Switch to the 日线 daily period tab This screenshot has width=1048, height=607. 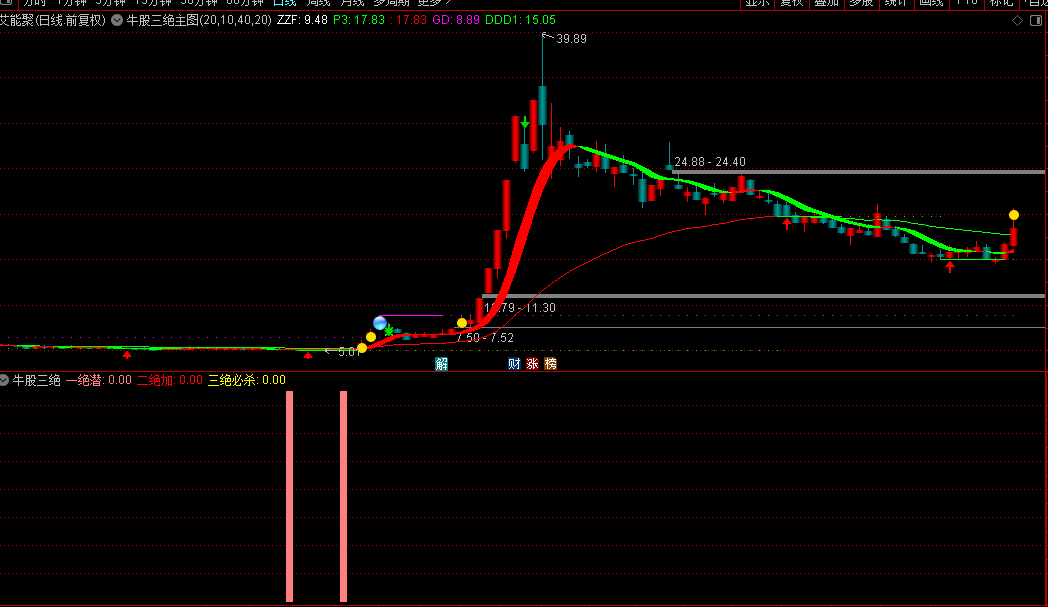(x=285, y=3)
